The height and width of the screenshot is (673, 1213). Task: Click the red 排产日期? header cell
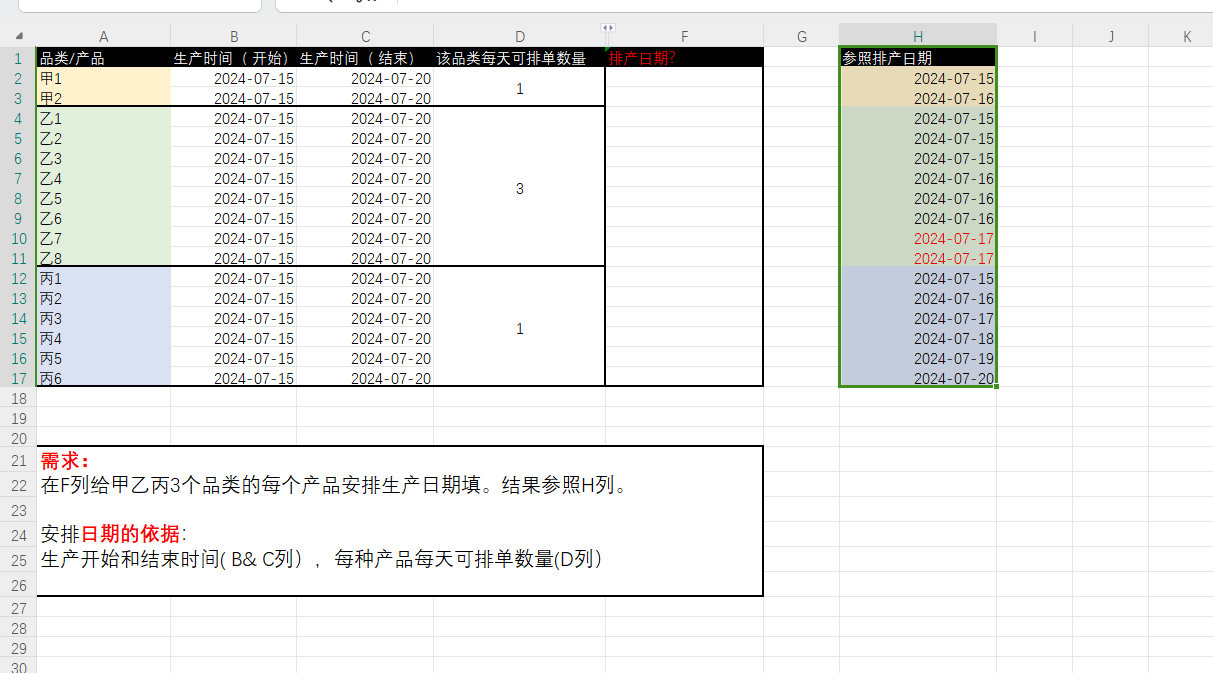coord(685,58)
